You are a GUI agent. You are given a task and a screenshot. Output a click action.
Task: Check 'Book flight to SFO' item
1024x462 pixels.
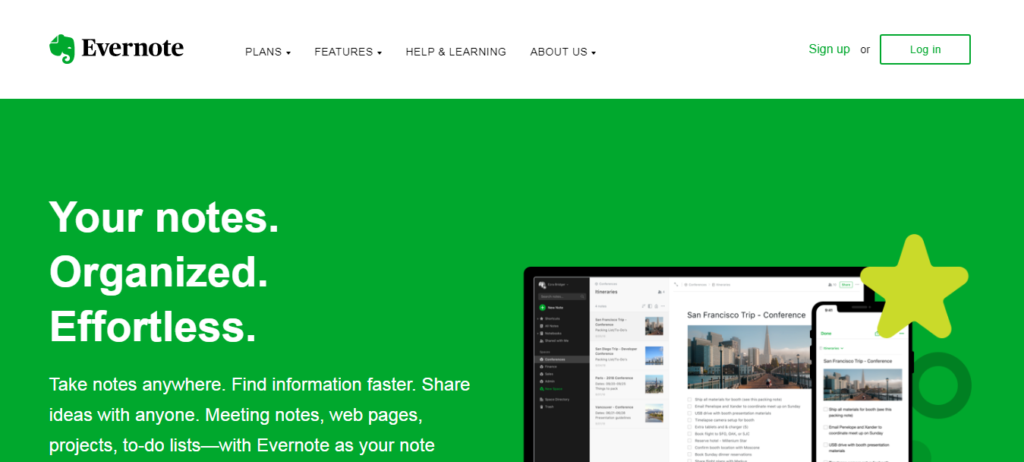point(690,434)
